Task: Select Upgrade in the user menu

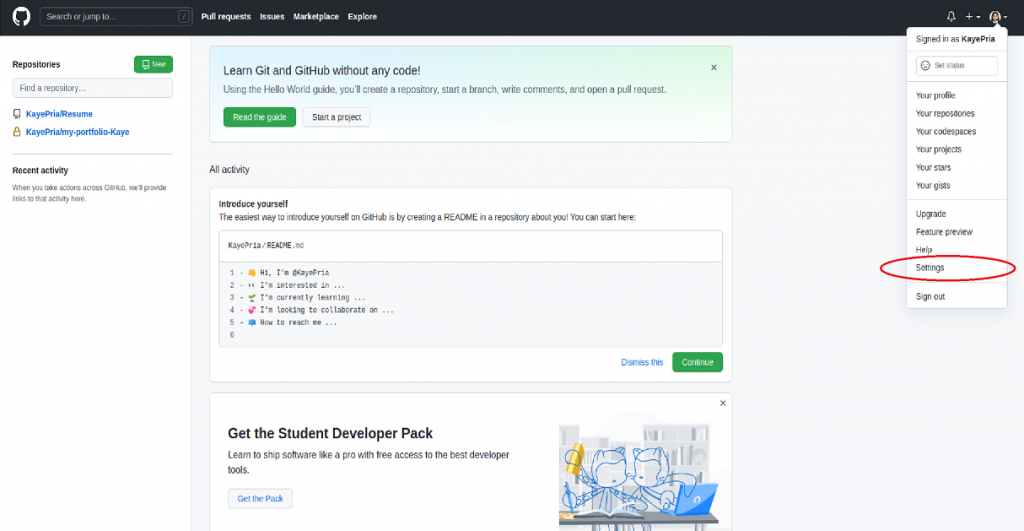Action: 931,214
